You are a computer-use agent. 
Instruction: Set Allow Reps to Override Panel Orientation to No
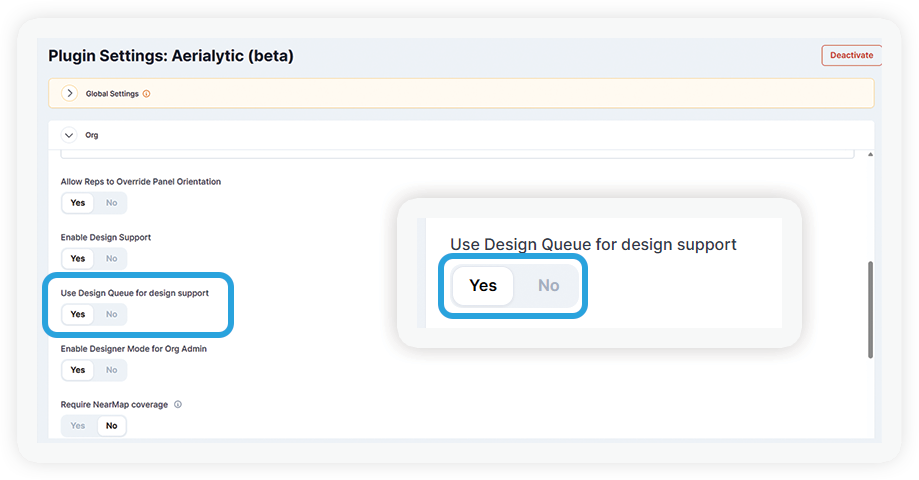coord(111,203)
